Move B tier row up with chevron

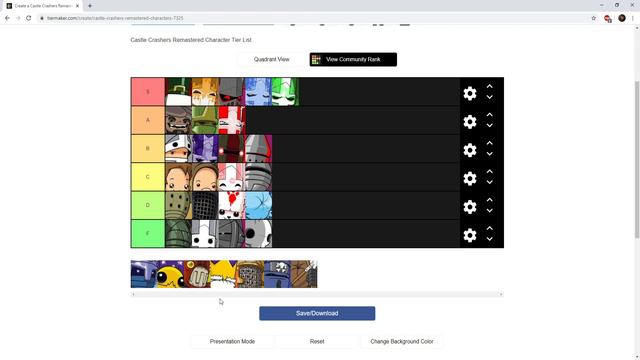(x=489, y=143)
